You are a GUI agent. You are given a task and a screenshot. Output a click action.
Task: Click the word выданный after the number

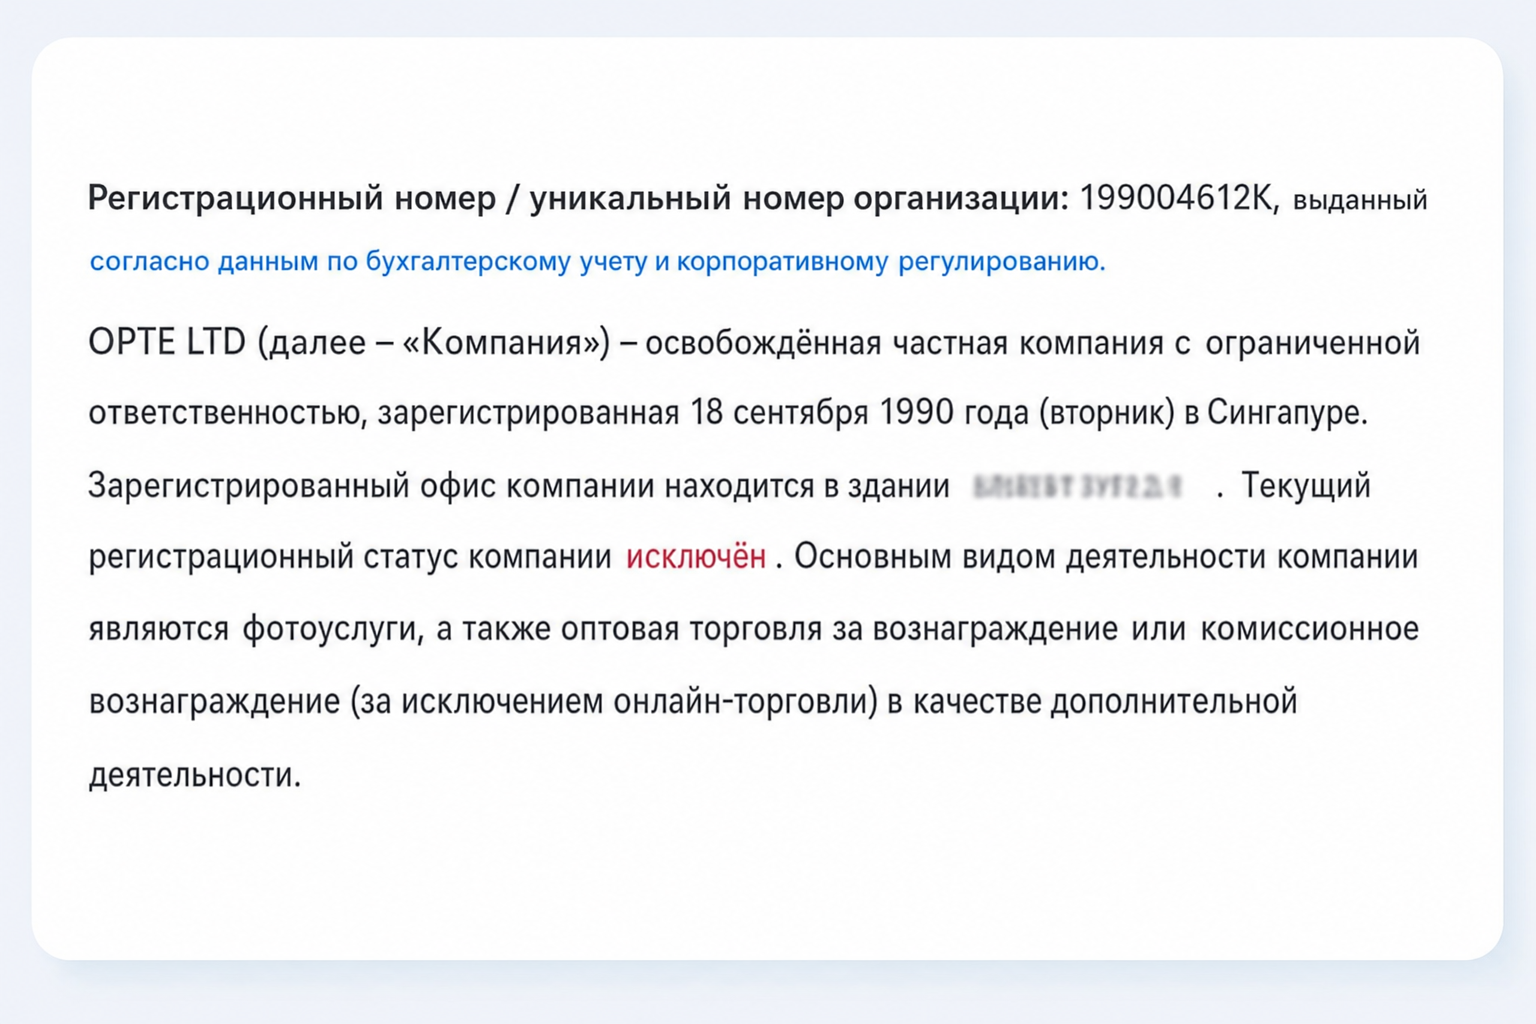point(1360,201)
